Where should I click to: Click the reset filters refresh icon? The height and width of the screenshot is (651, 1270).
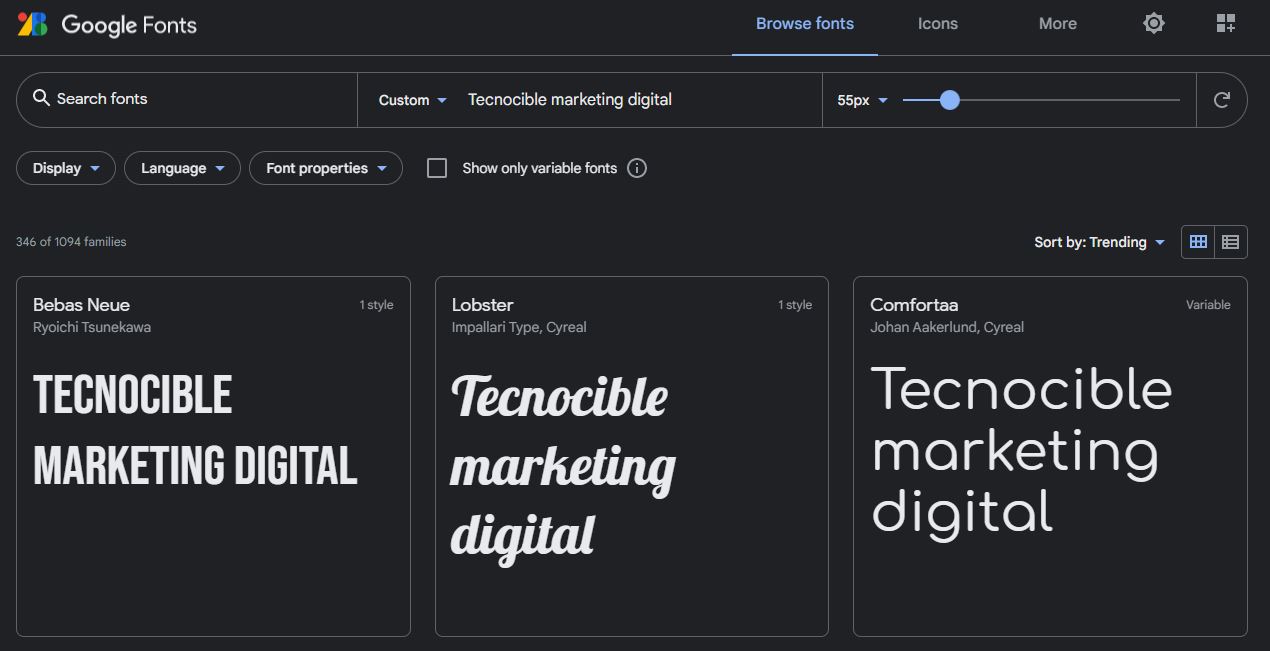[1221, 100]
